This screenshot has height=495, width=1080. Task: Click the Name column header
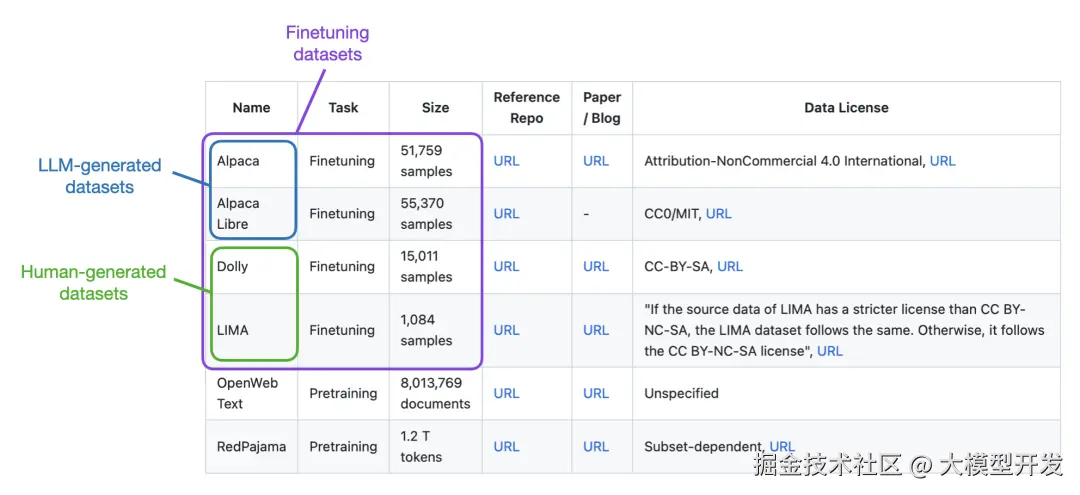coord(251,108)
